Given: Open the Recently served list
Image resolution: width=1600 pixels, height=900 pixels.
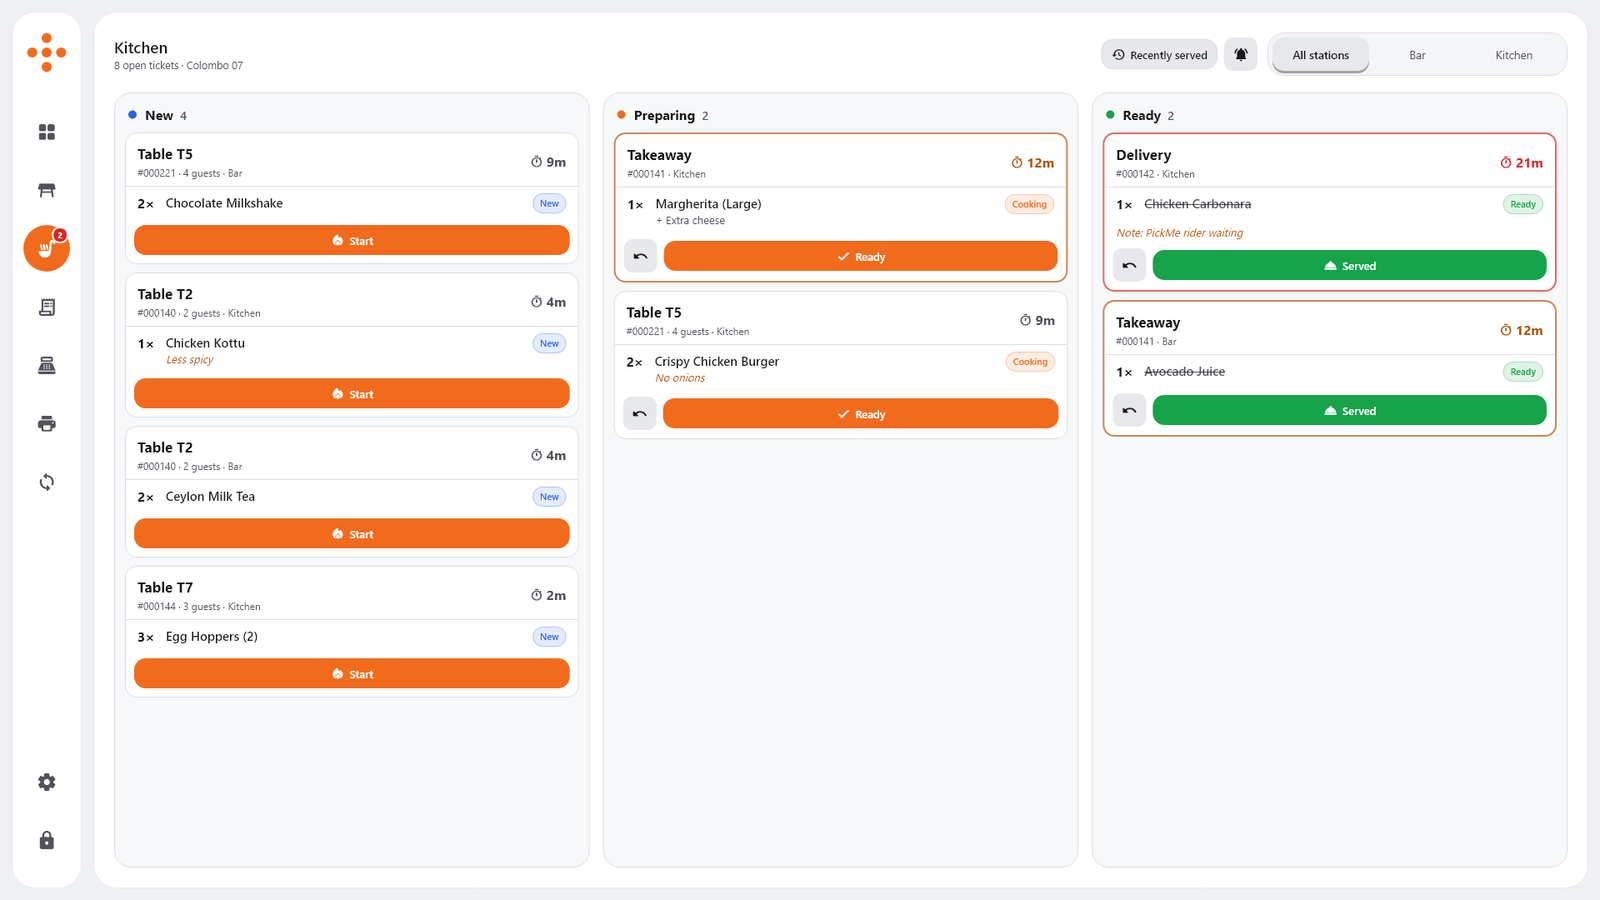Looking at the screenshot, I should [1159, 55].
